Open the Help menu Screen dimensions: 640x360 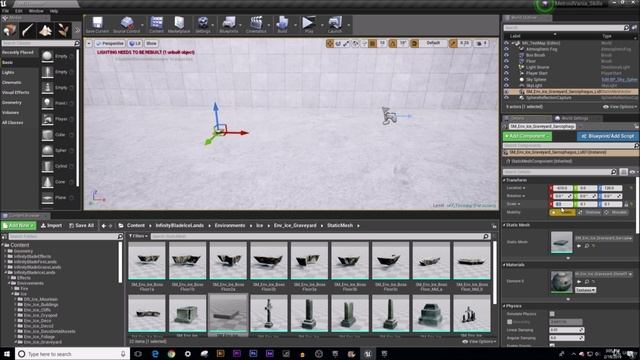(x=54, y=11)
